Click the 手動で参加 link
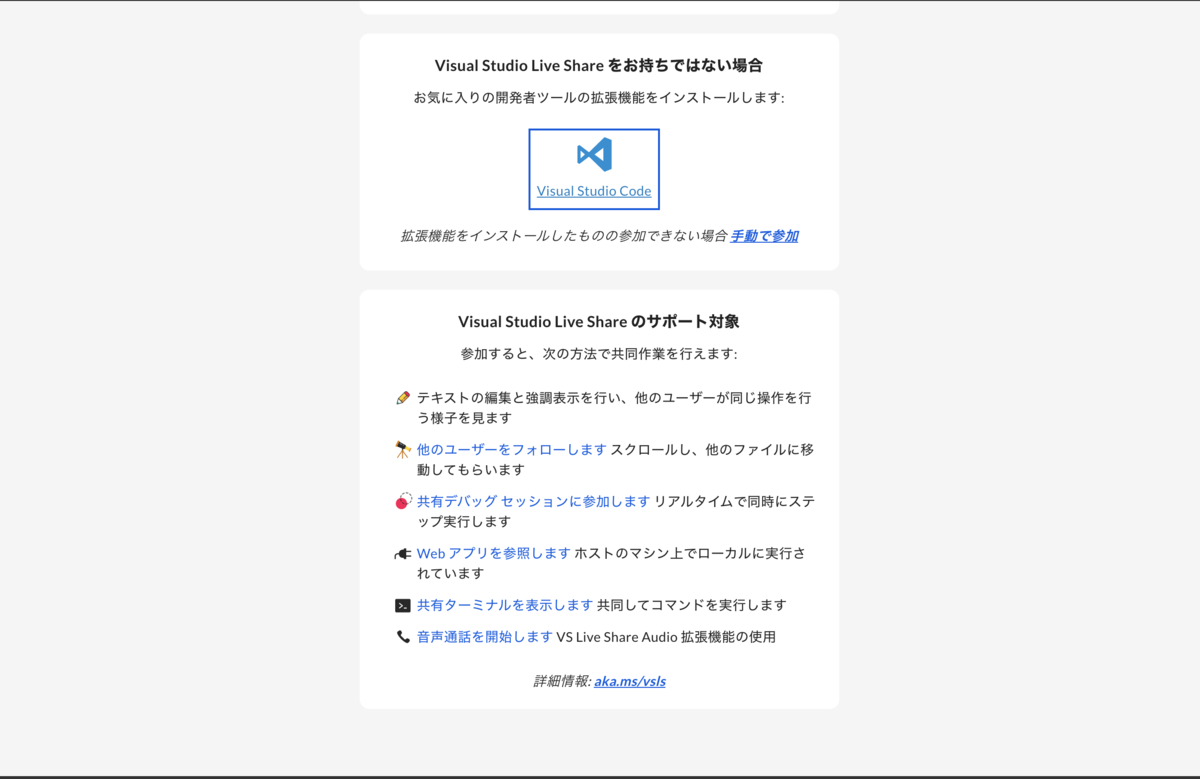The width and height of the screenshot is (1200, 779). pos(764,236)
